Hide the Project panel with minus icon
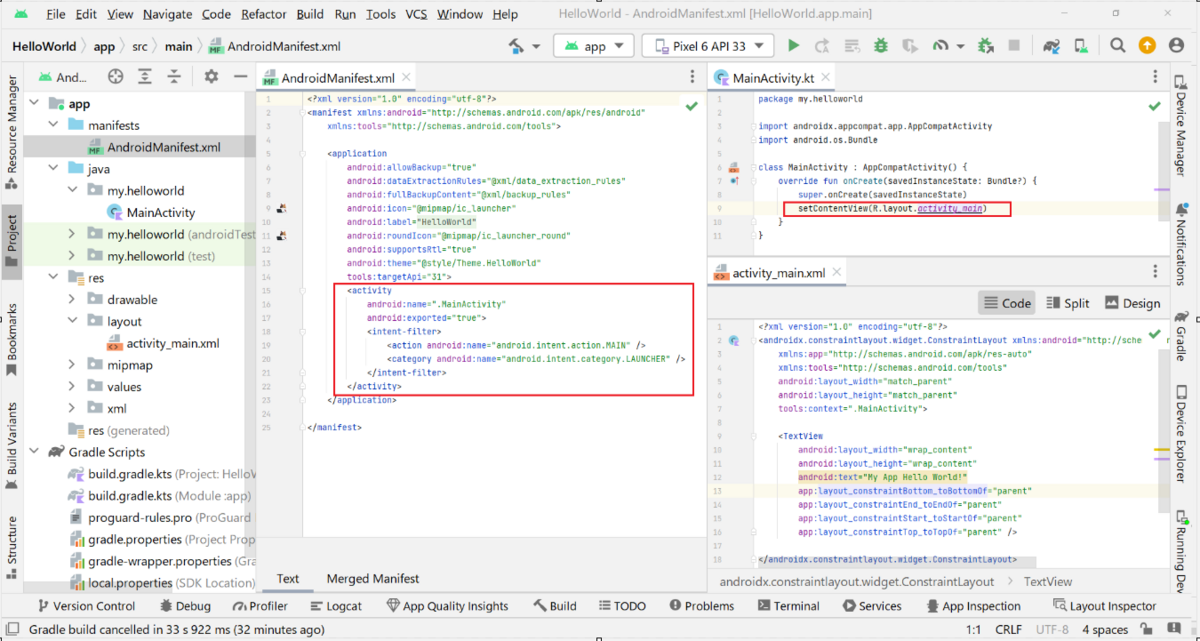The image size is (1200, 641). click(x=240, y=77)
